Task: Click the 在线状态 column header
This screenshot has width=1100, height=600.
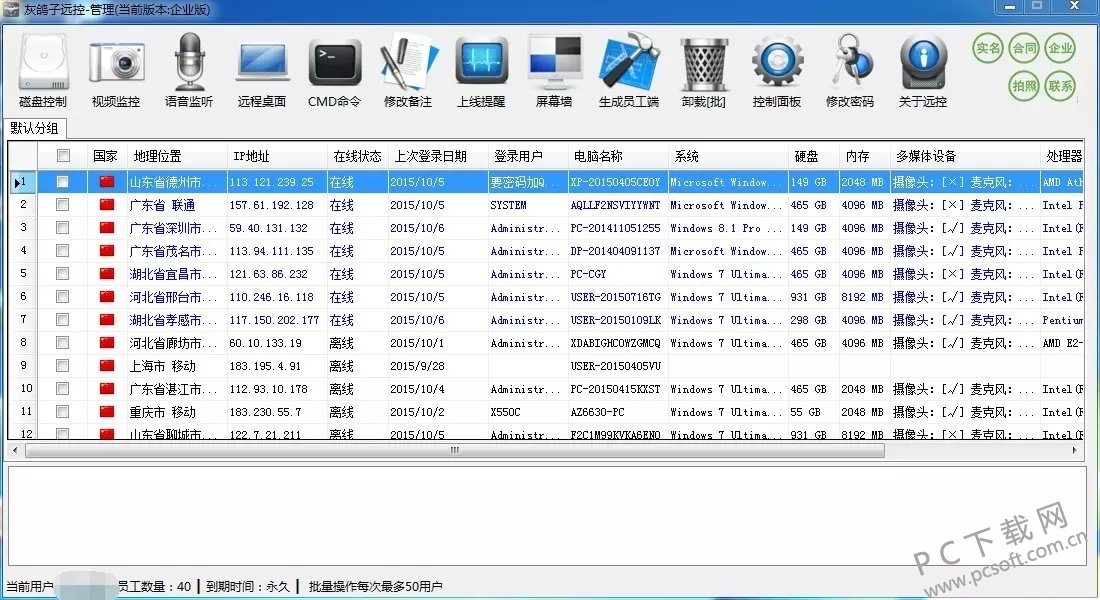Action: coord(357,157)
